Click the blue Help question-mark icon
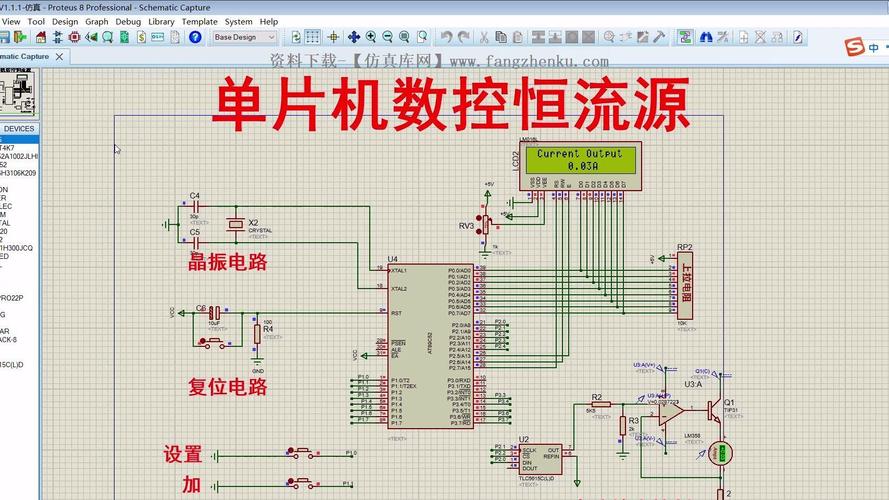 (x=195, y=37)
